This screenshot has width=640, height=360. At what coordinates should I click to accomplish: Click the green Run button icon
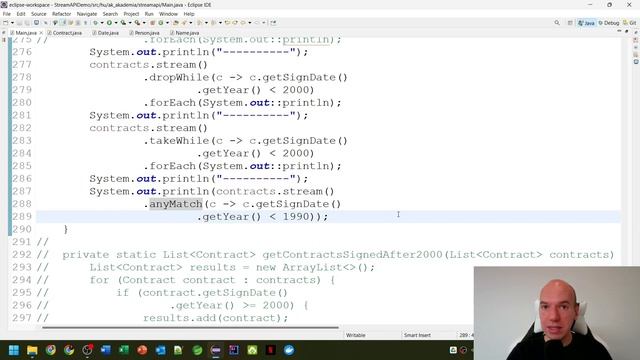pos(109,23)
